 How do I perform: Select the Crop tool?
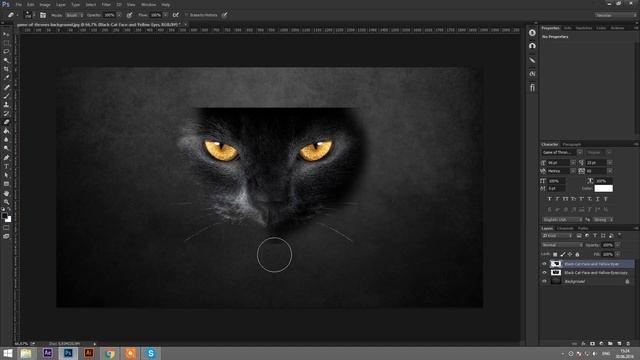coord(6,69)
